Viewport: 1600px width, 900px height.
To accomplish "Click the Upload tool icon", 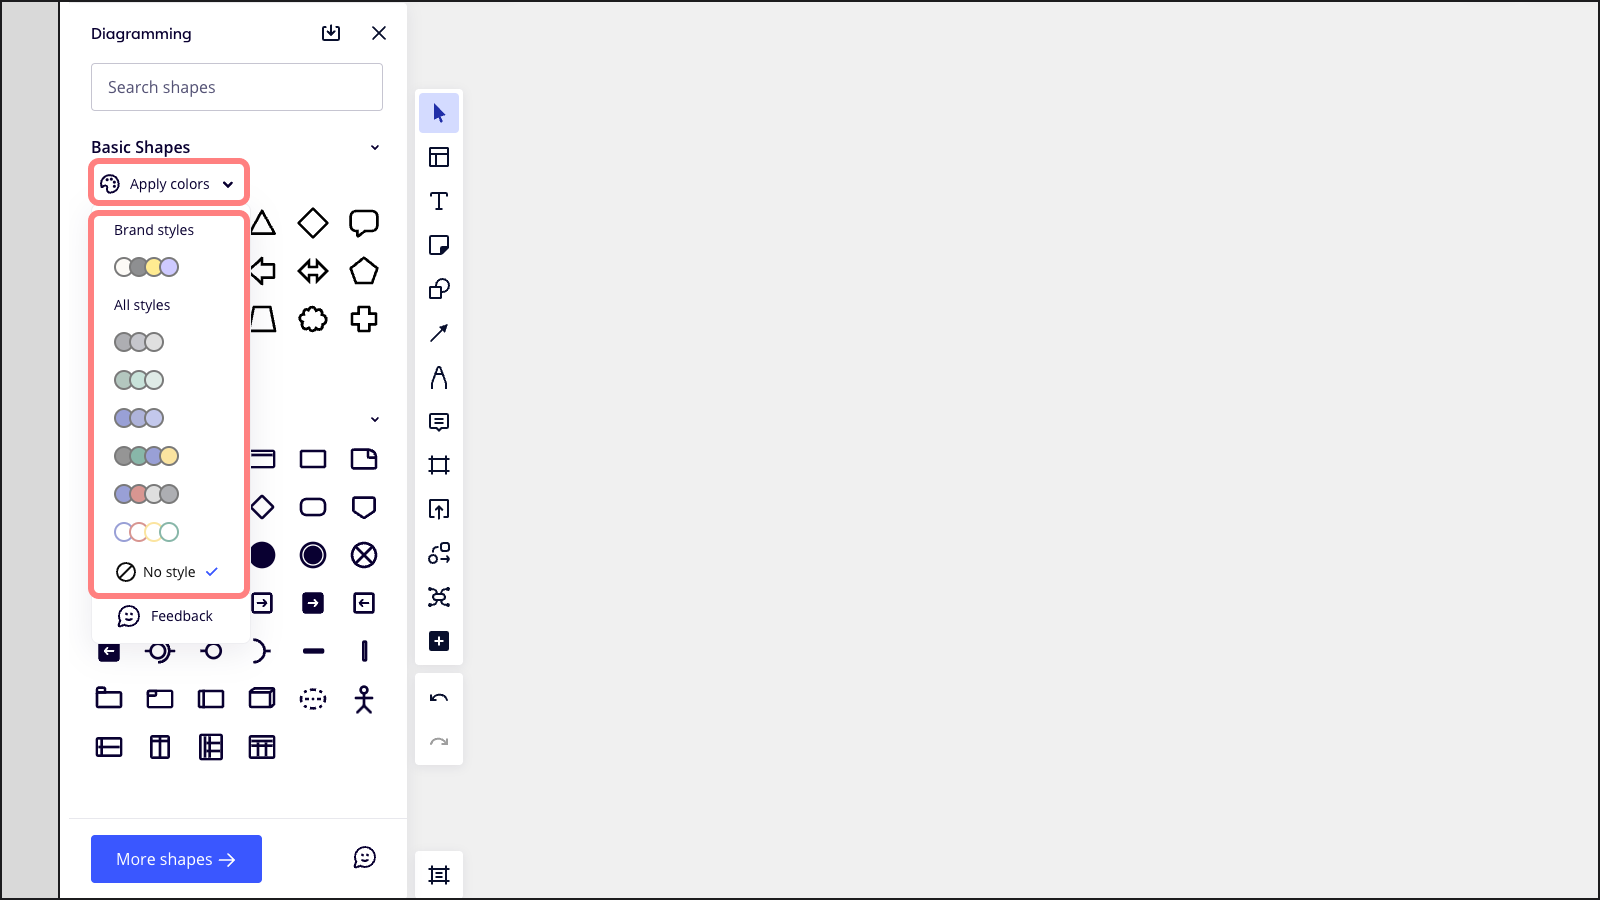I will point(439,509).
